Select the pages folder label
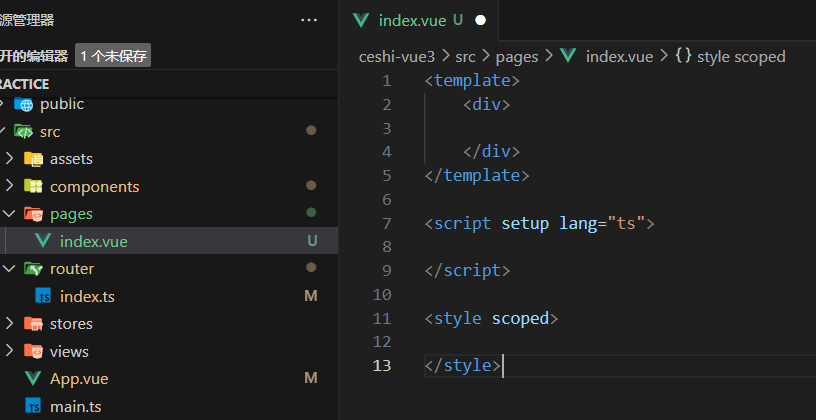Viewport: 816px width, 420px height. click(x=71, y=214)
